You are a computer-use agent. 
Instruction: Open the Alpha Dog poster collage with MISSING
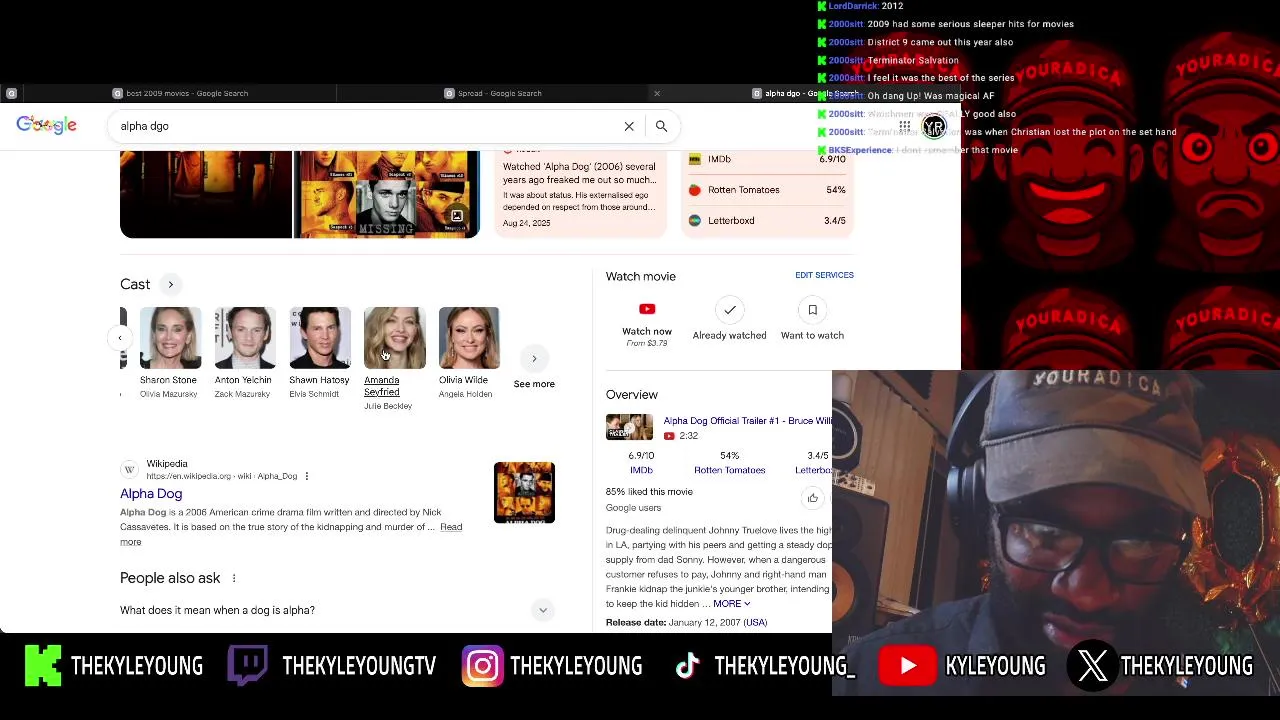point(386,194)
